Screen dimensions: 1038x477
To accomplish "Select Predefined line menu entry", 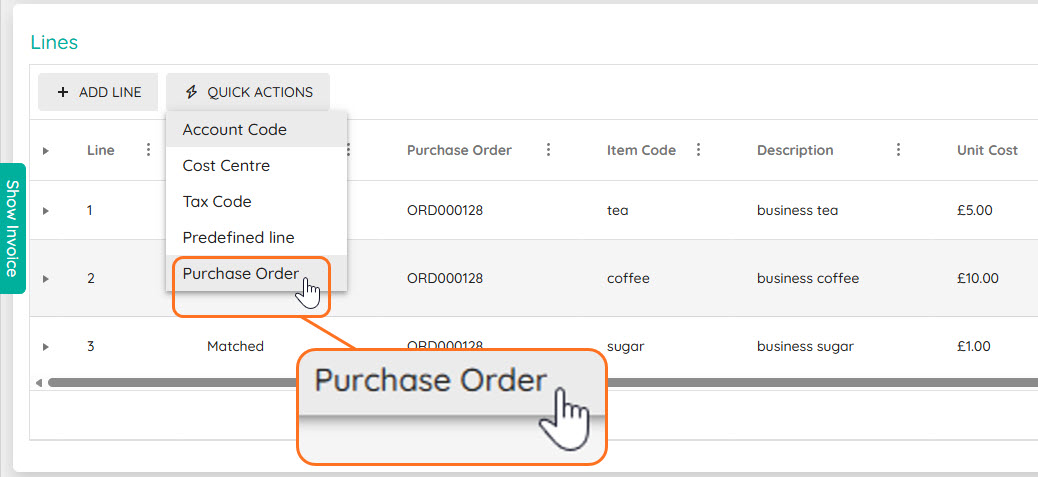I will (256, 237).
